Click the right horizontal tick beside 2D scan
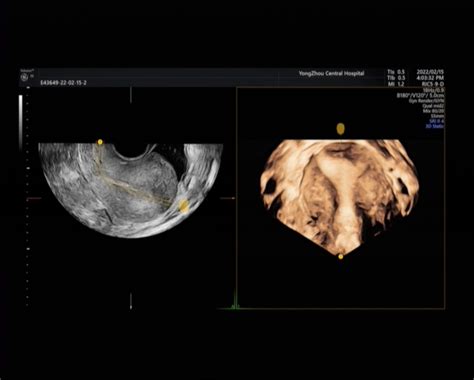 pos(228,198)
